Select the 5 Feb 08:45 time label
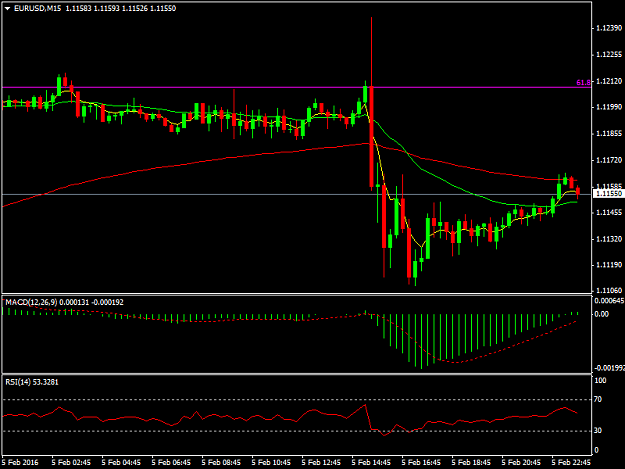 pyautogui.click(x=221, y=463)
